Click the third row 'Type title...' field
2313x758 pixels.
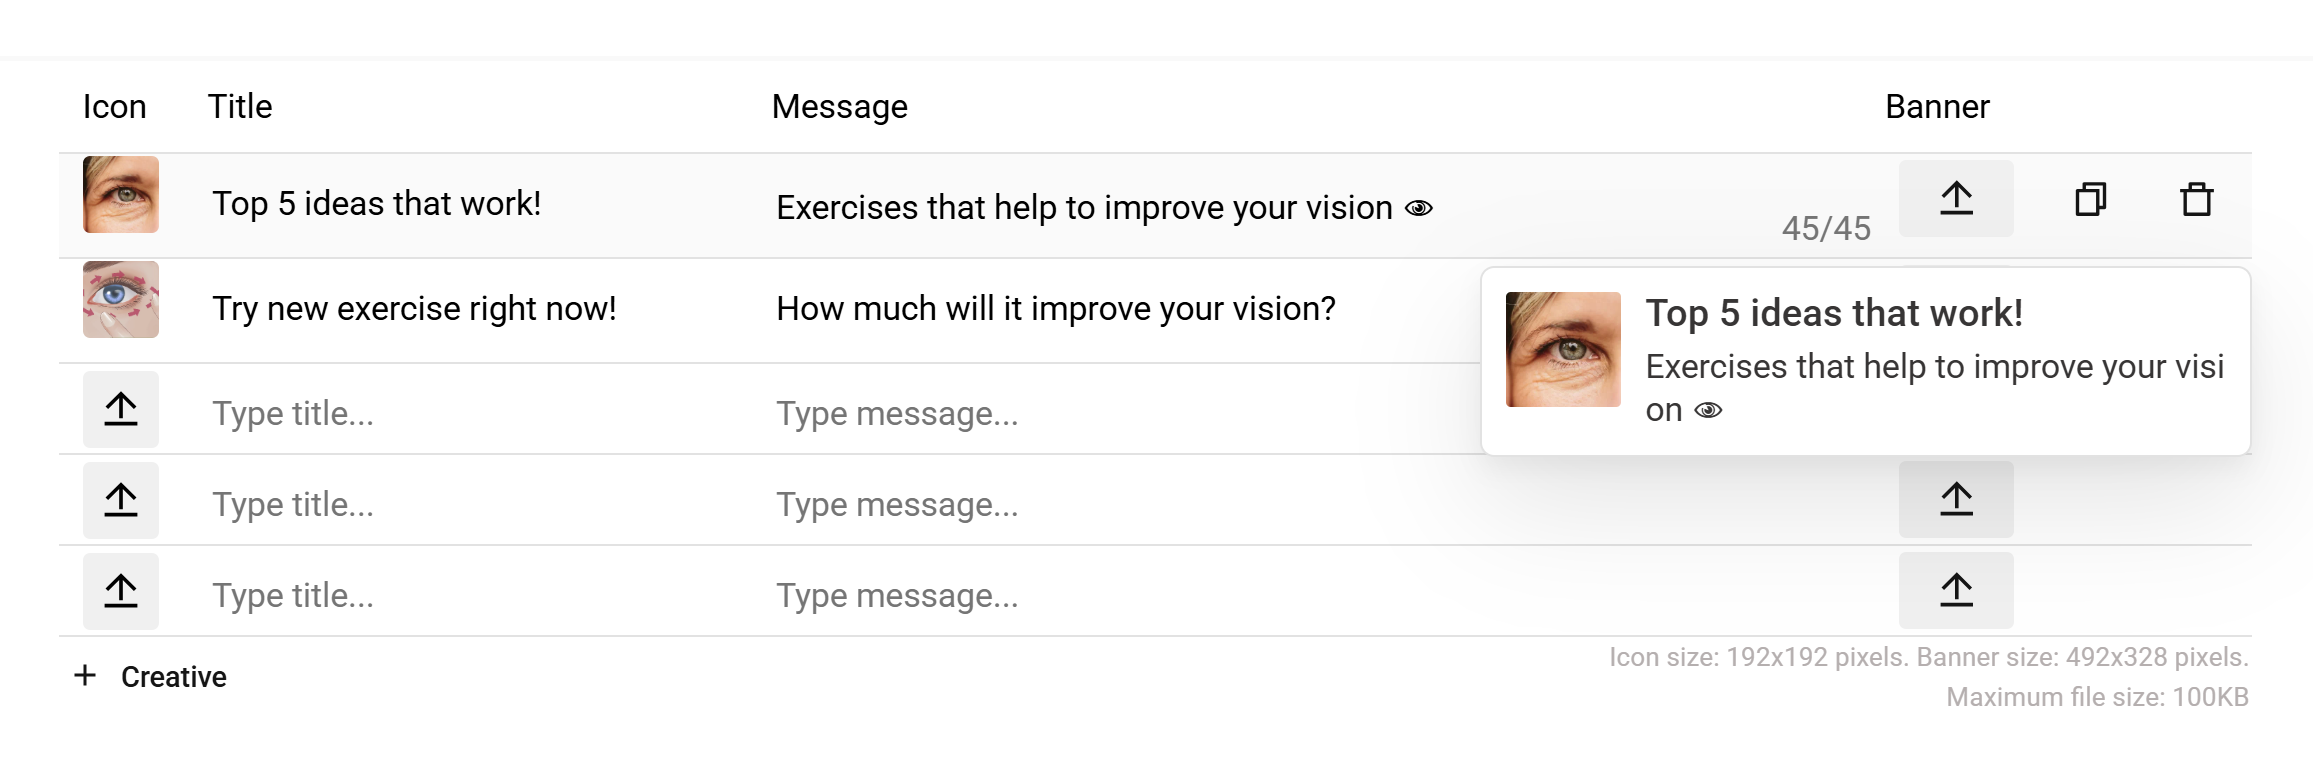pyautogui.click(x=292, y=414)
